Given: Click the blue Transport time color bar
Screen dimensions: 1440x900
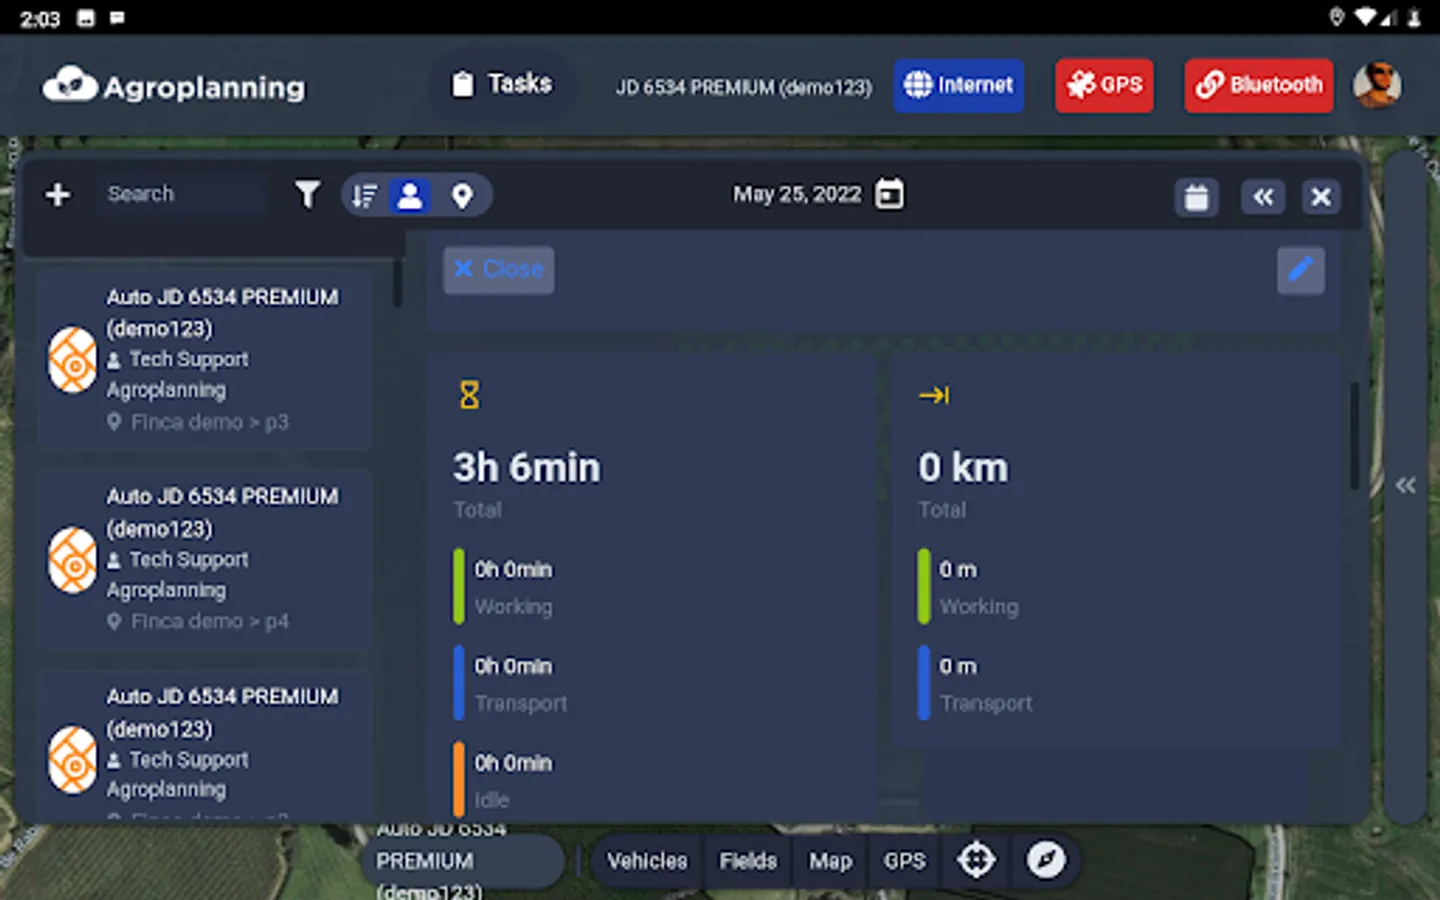Looking at the screenshot, I should 459,683.
